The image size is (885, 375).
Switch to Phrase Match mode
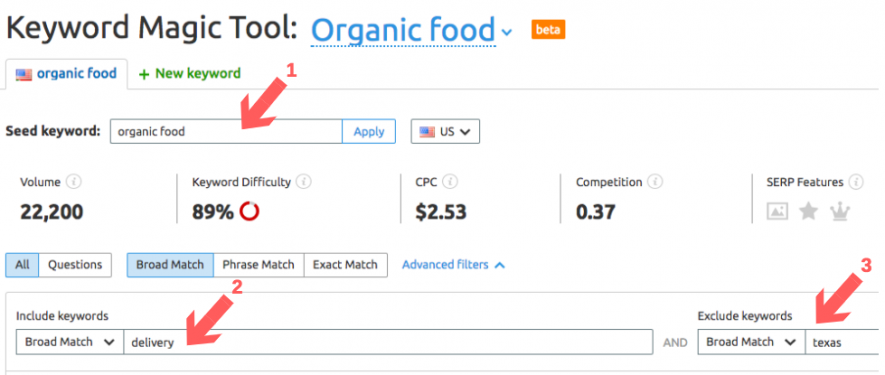(259, 265)
